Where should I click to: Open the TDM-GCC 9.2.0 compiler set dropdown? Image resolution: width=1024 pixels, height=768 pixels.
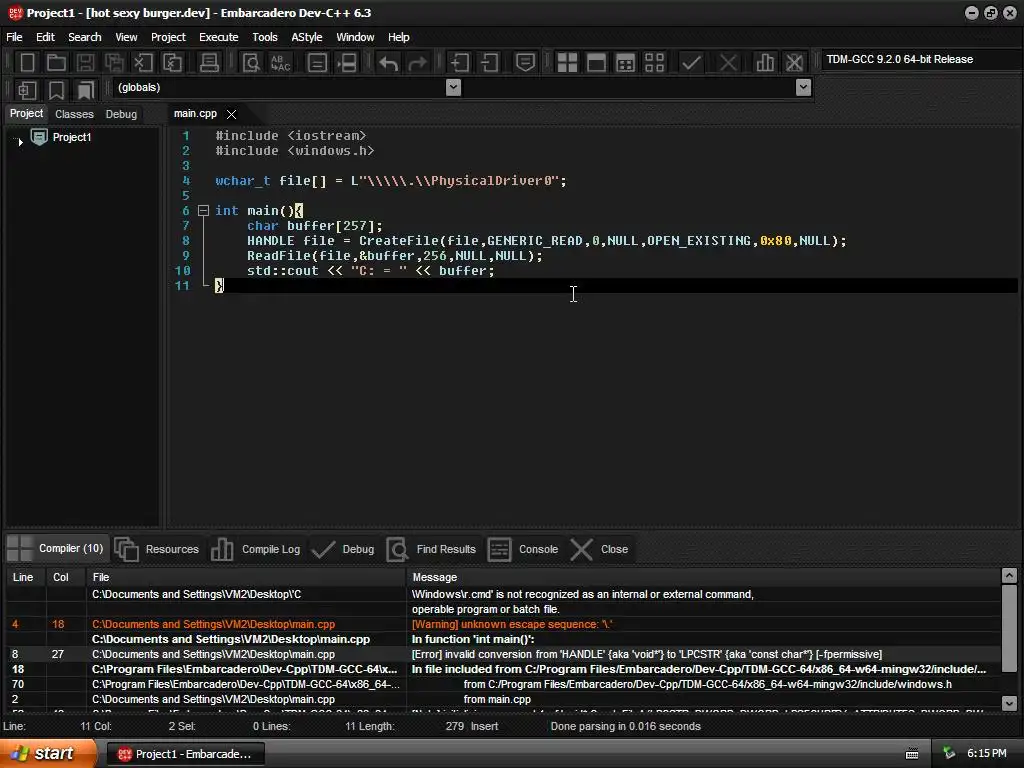(921, 59)
